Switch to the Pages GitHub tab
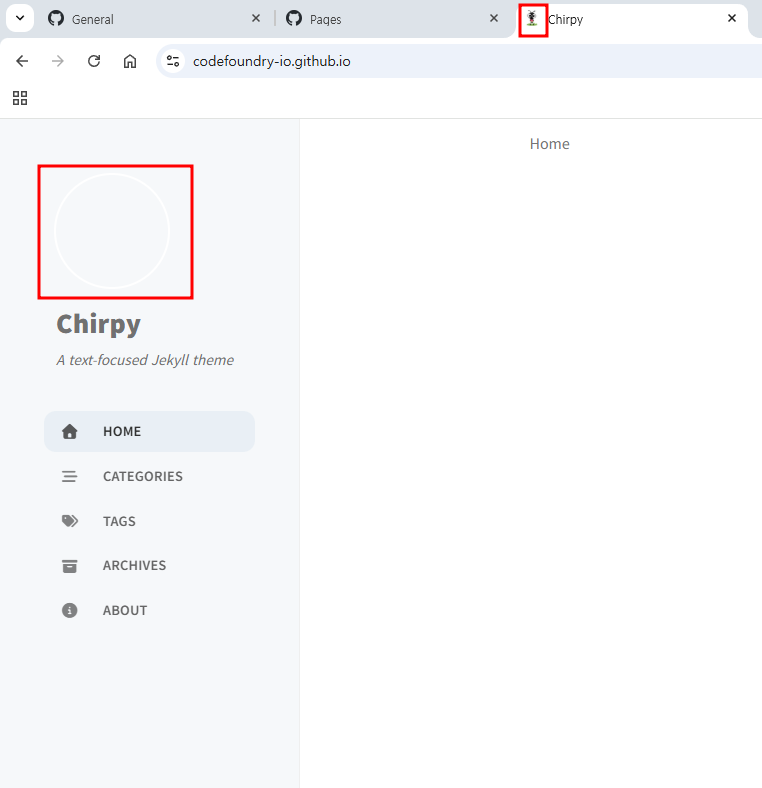The width and height of the screenshot is (762, 788). click(393, 19)
